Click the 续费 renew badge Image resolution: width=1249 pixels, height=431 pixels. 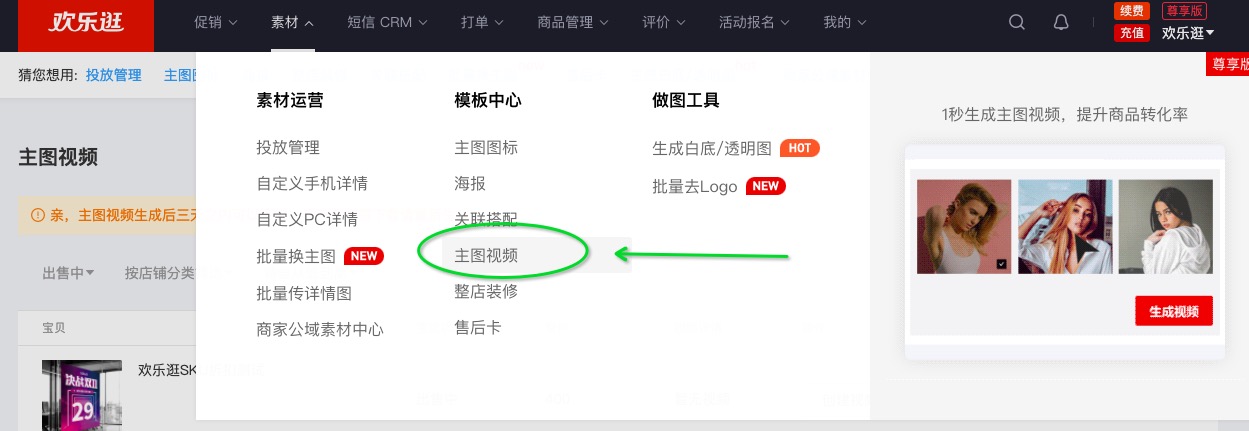point(1131,11)
